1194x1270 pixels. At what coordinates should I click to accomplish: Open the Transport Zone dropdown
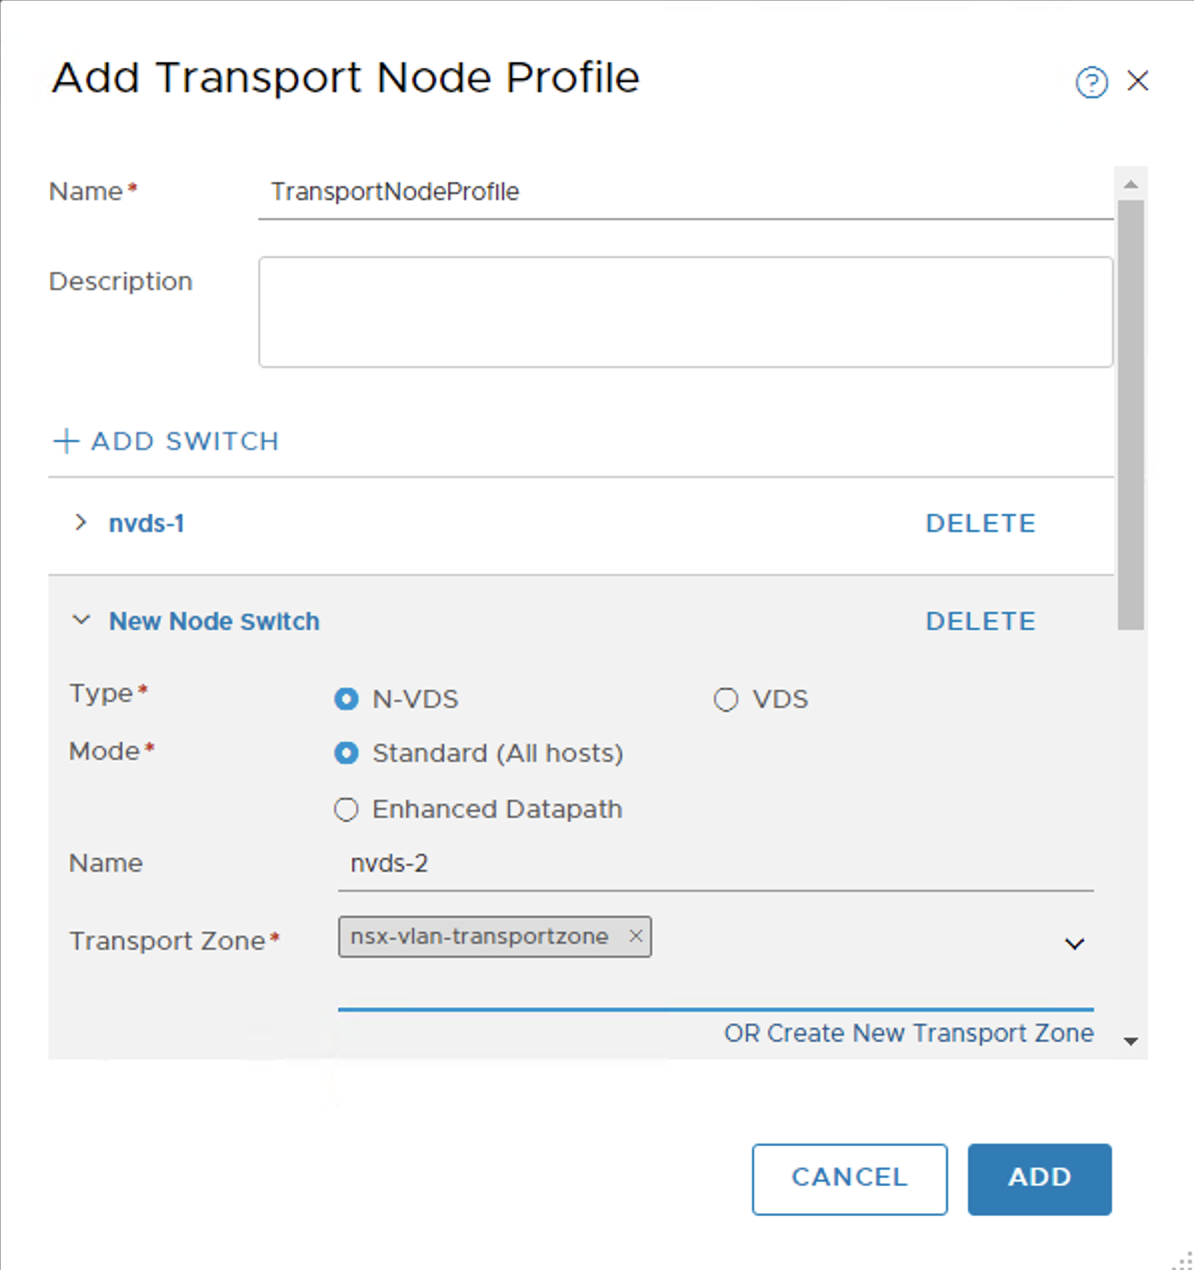coord(1074,943)
